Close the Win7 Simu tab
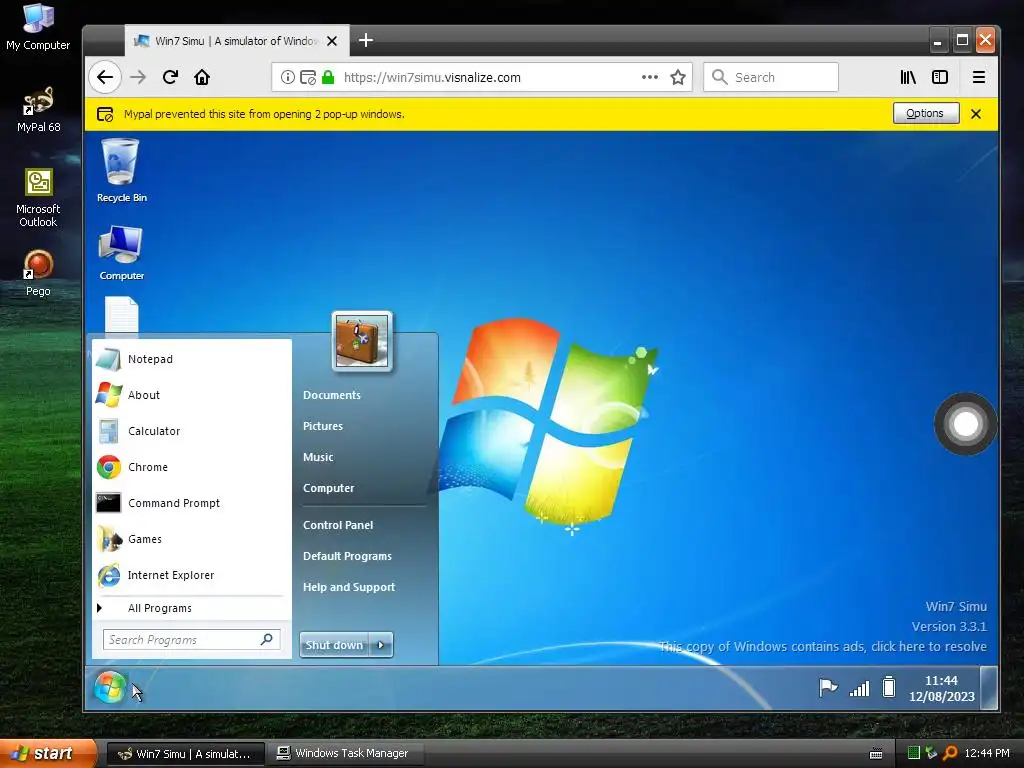The width and height of the screenshot is (1024, 768). click(332, 41)
